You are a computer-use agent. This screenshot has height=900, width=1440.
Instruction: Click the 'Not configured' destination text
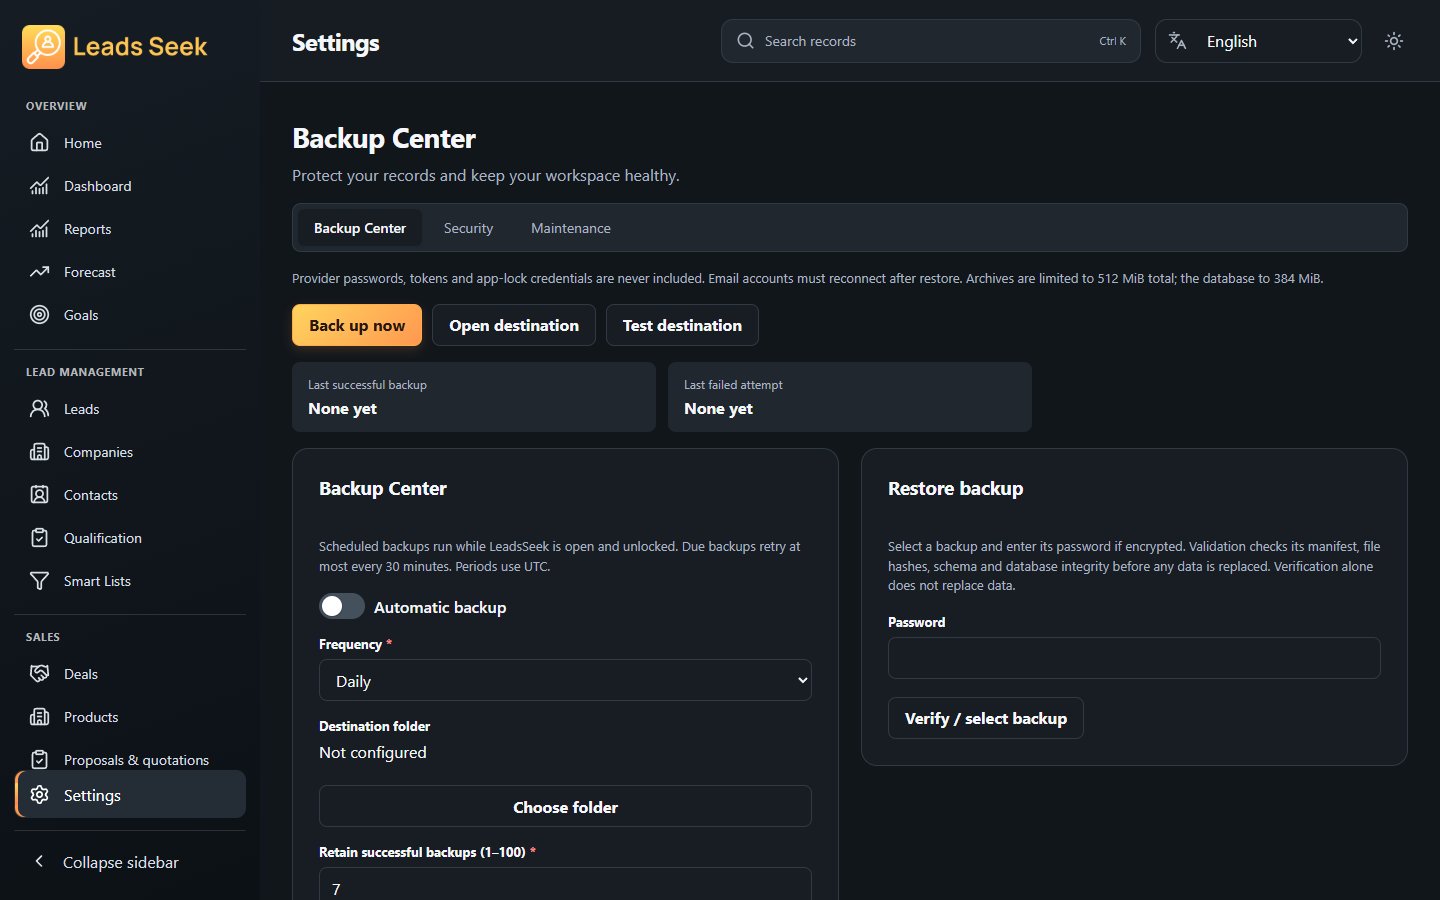(x=373, y=752)
